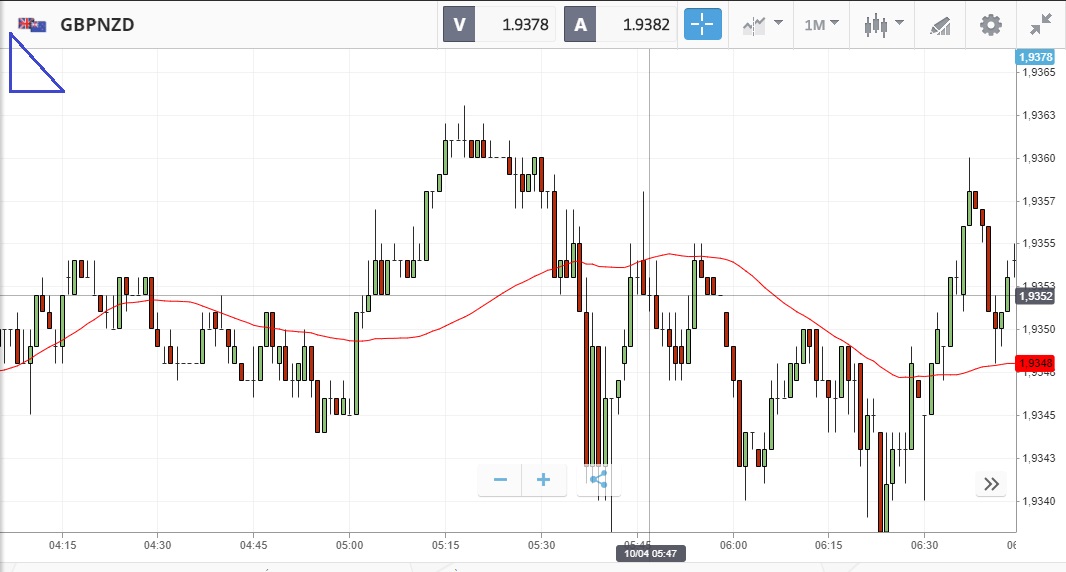Open chart settings gear

[x=990, y=24]
